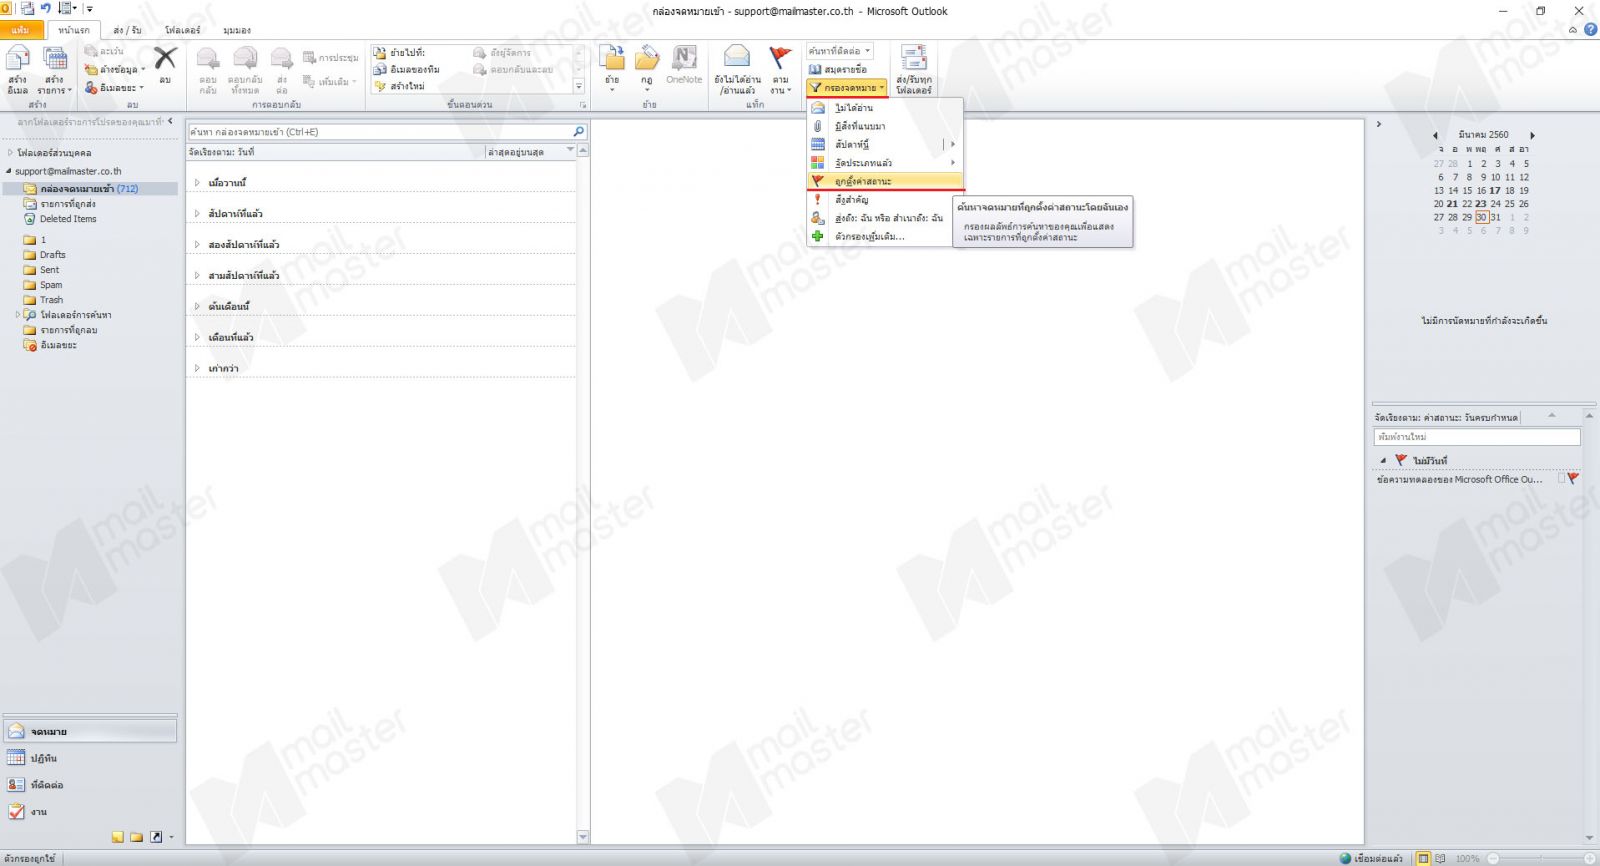Click the message list scrollbar down arrow
Viewport: 1600px width, 866px height.
click(583, 837)
